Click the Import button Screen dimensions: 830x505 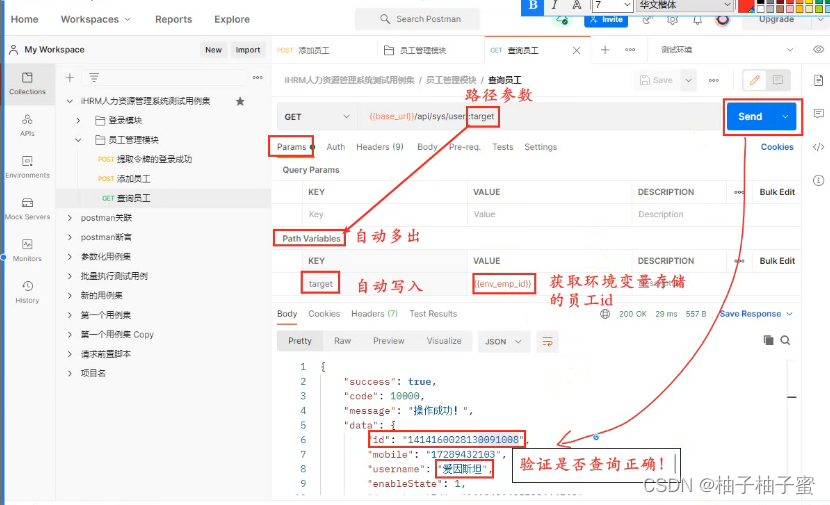click(247, 50)
